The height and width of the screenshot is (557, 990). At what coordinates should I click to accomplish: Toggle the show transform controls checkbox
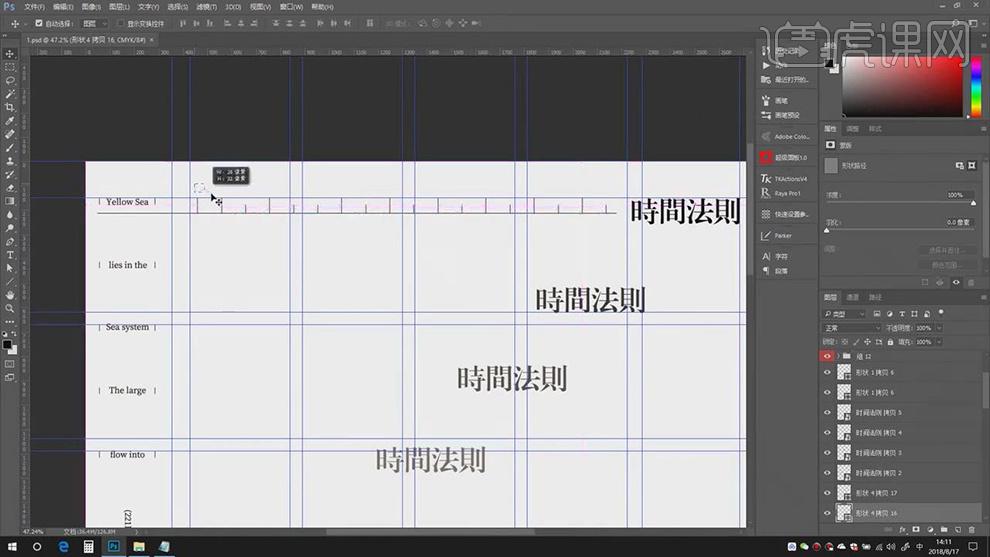121,23
